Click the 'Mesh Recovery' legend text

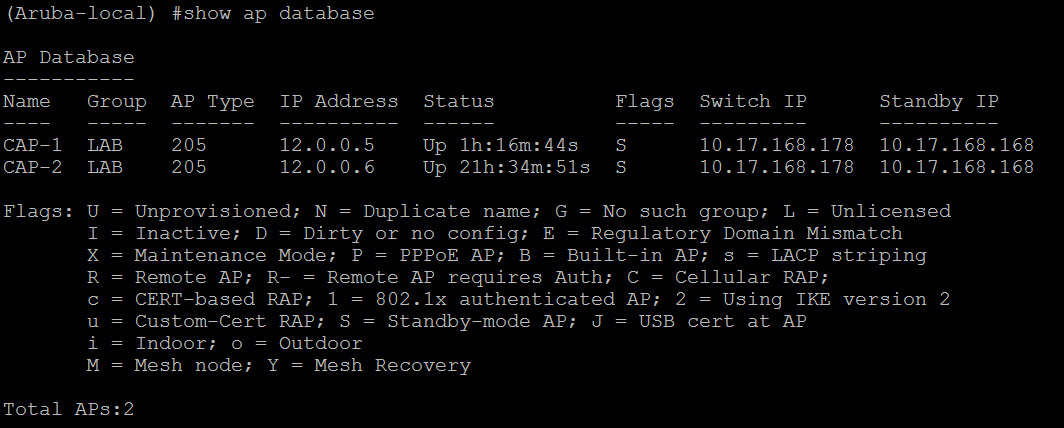[392, 366]
